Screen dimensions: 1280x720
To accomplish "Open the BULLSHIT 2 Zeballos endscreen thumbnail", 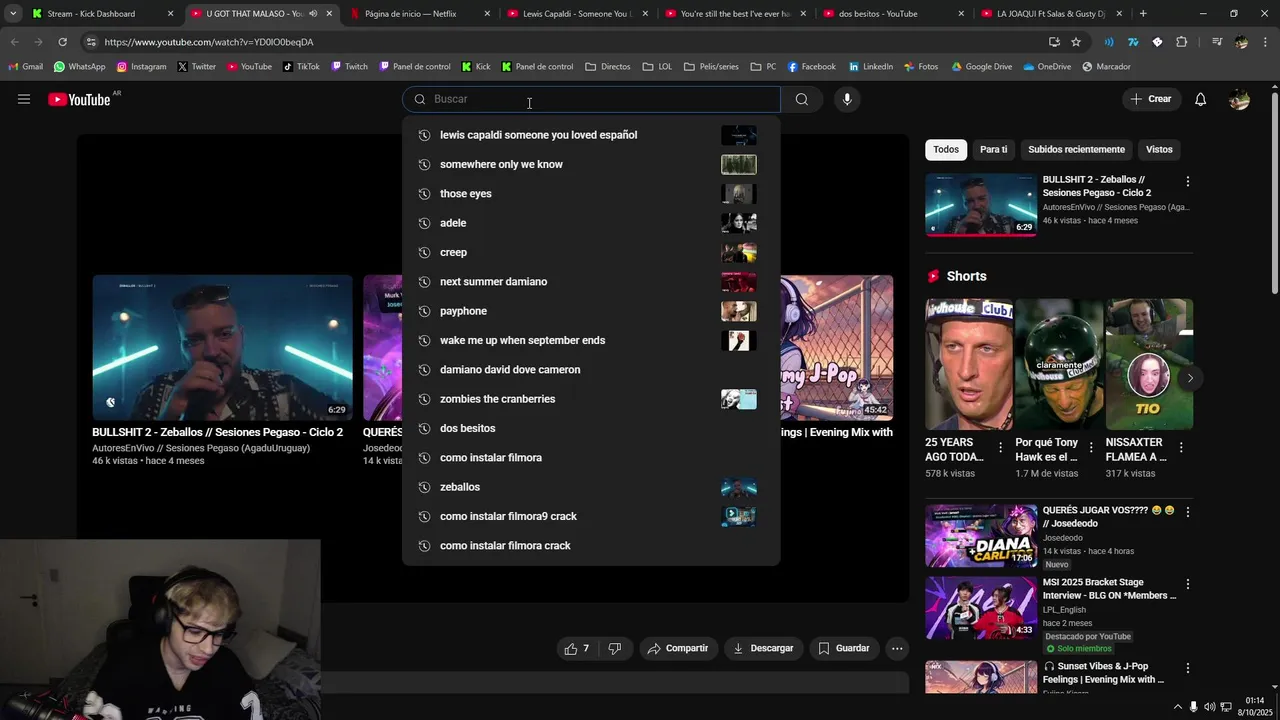I will coord(222,348).
